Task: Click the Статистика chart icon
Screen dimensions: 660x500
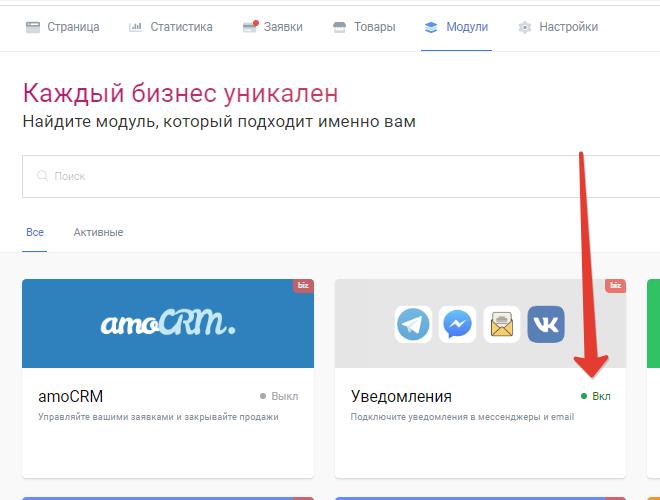Action: pos(135,27)
